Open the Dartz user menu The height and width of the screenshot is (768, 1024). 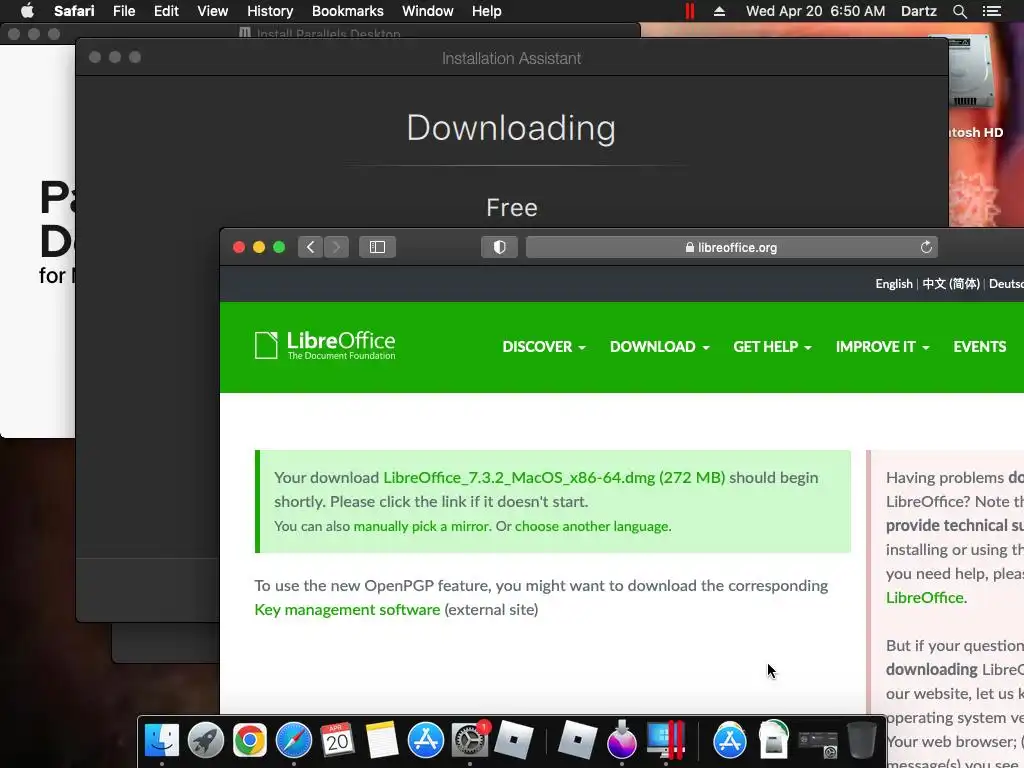(x=918, y=11)
